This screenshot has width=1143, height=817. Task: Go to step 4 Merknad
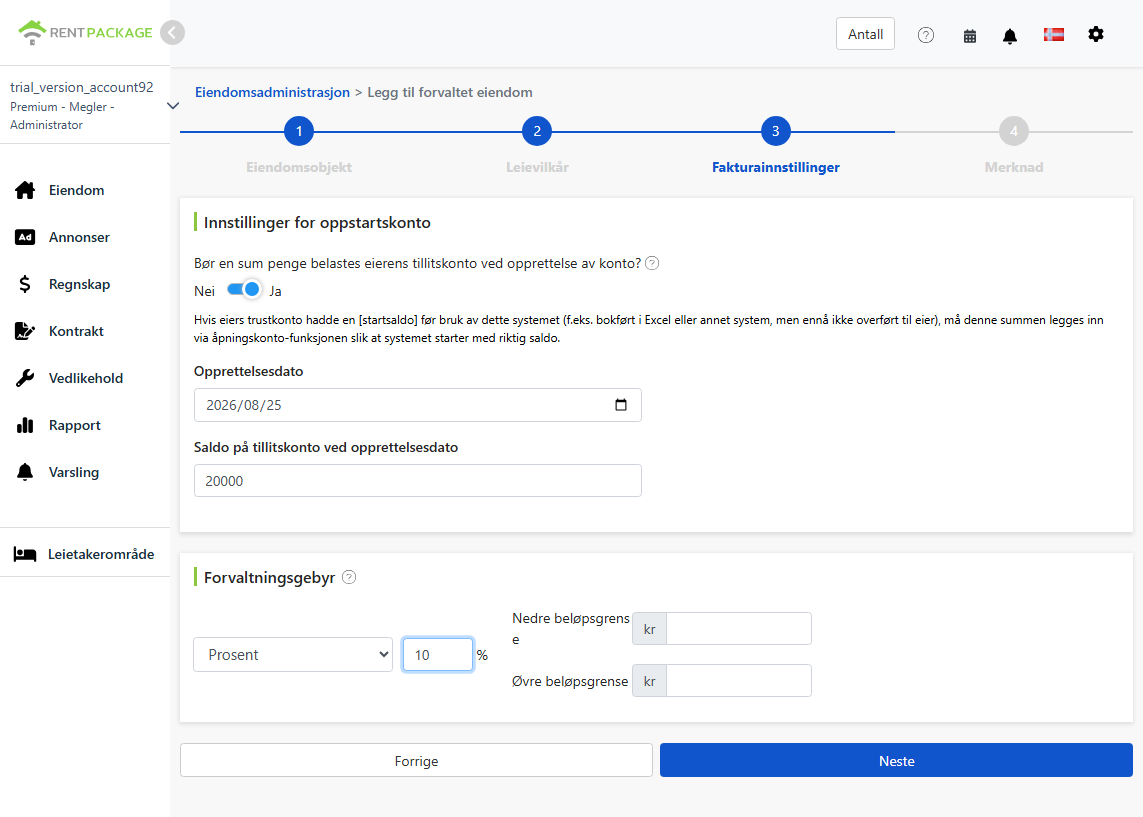tap(1014, 131)
